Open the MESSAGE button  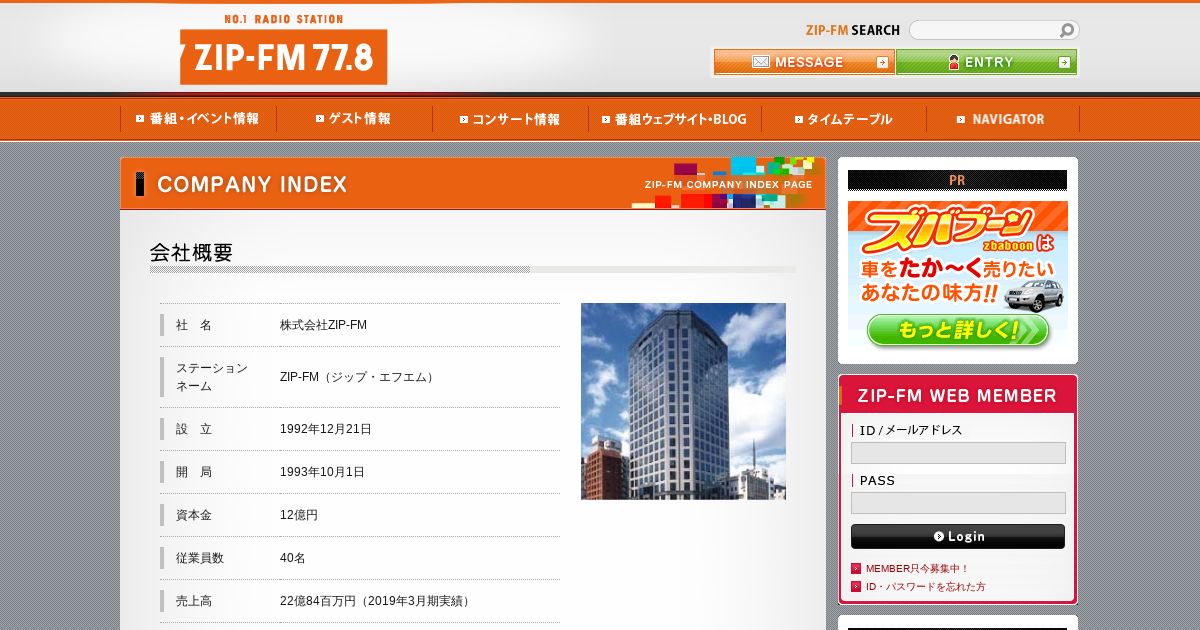tap(804, 62)
